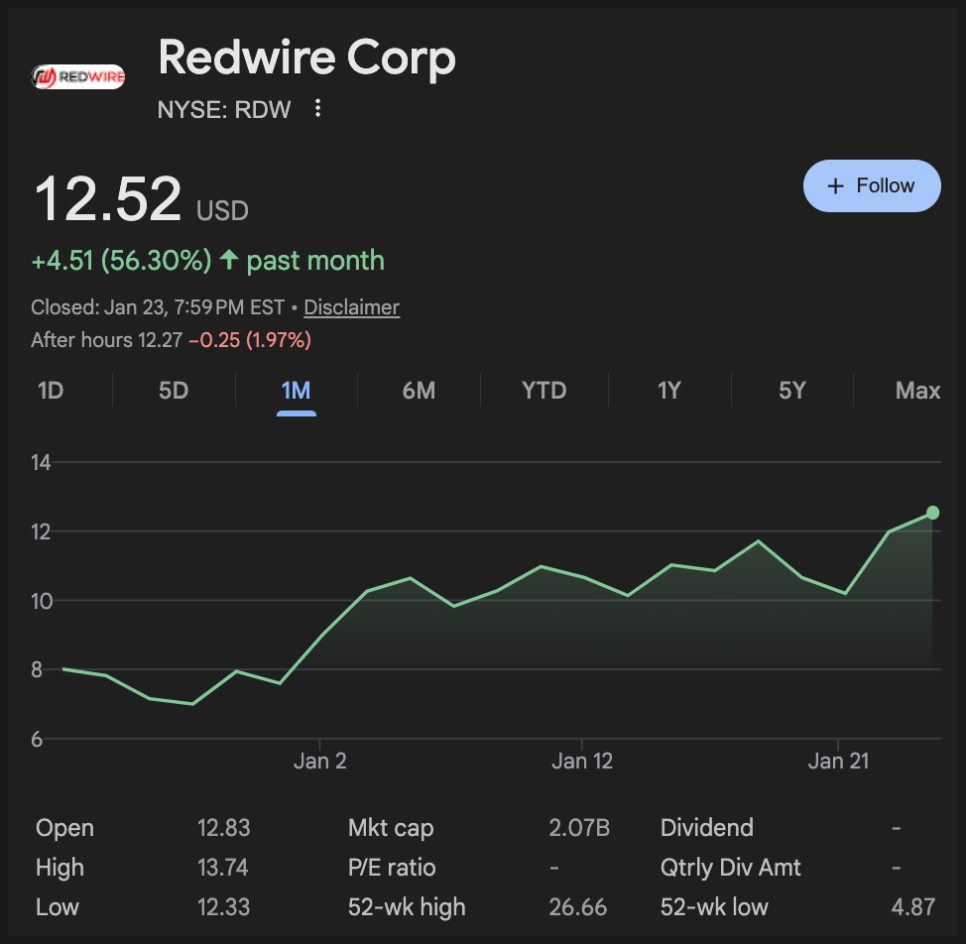Click the Redwire company logo

click(x=78, y=76)
